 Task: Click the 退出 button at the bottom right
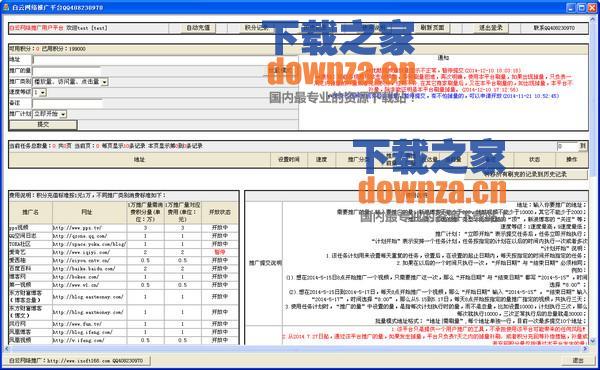click(578, 360)
